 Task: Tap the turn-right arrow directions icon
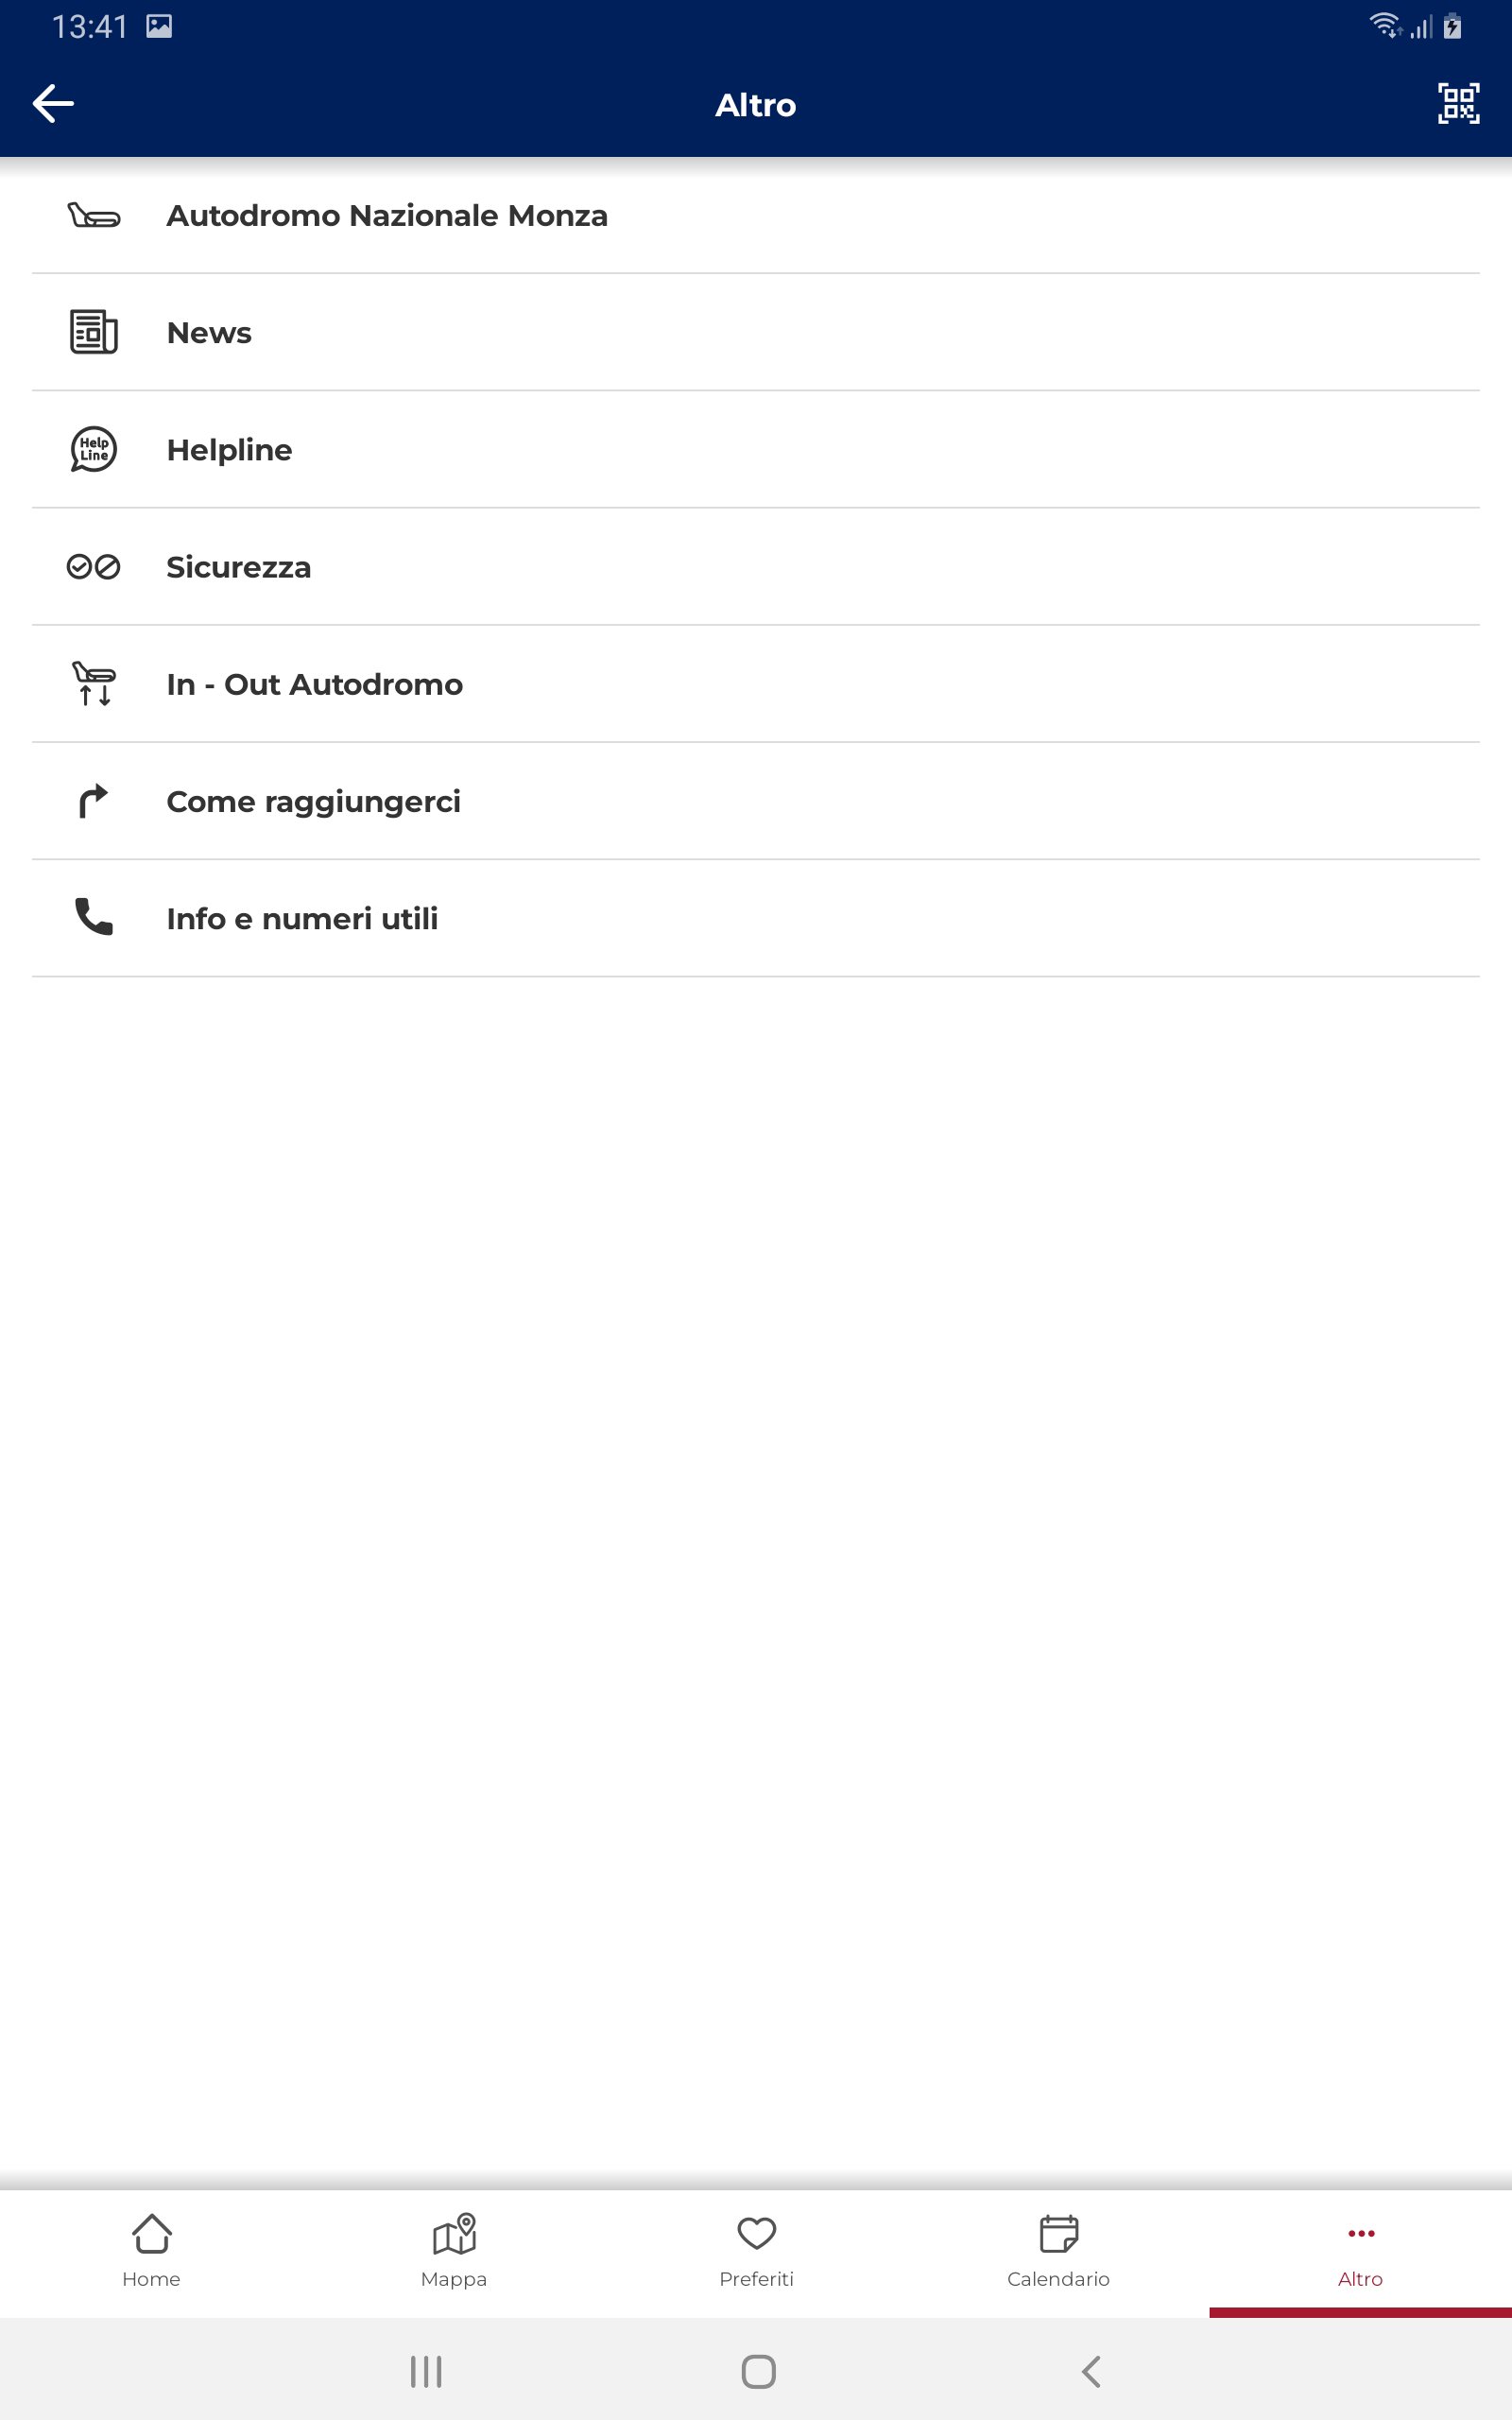[94, 801]
